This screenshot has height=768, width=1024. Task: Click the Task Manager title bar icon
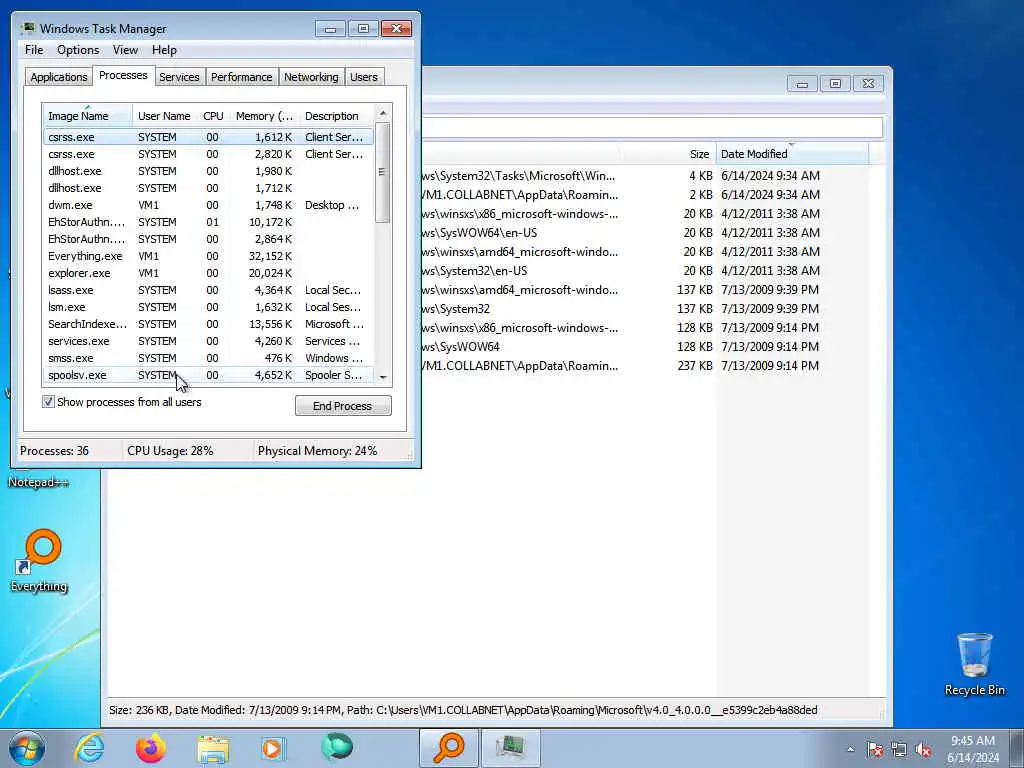coord(27,28)
